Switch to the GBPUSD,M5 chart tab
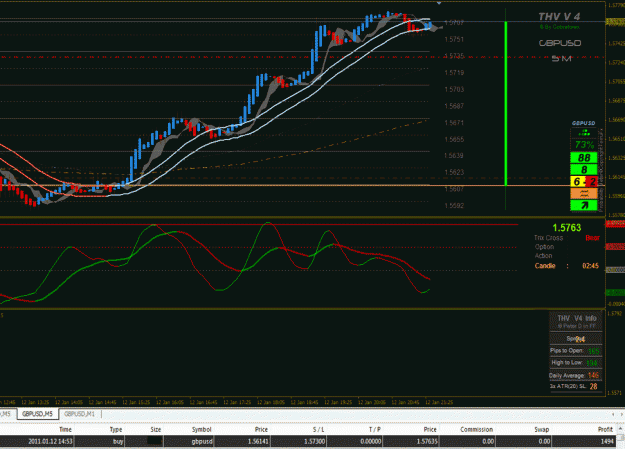 click(x=37, y=414)
